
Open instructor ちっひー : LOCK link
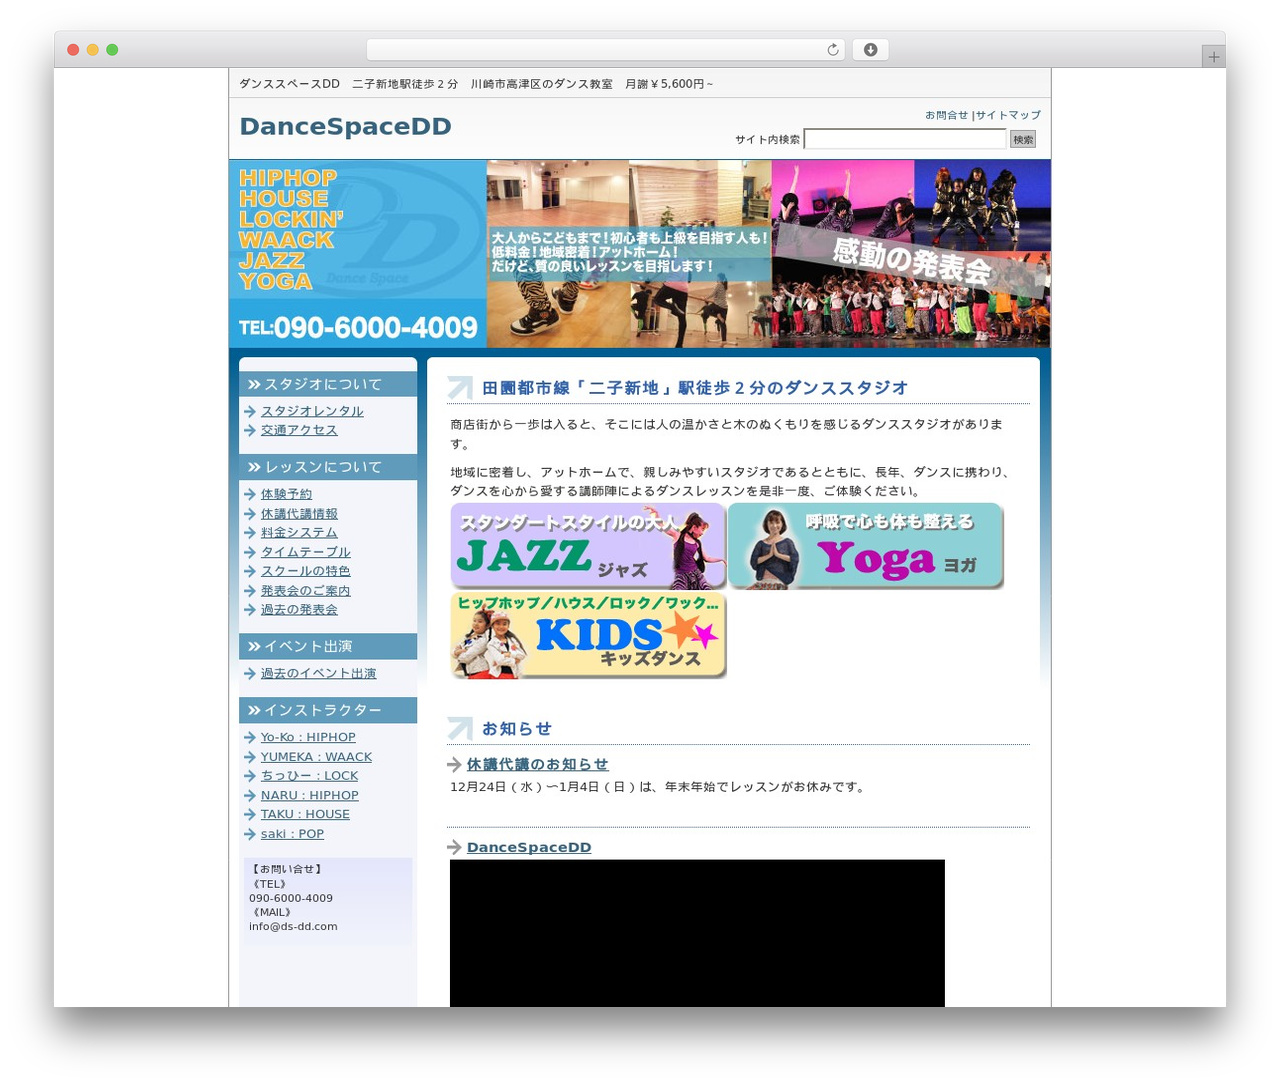point(309,776)
